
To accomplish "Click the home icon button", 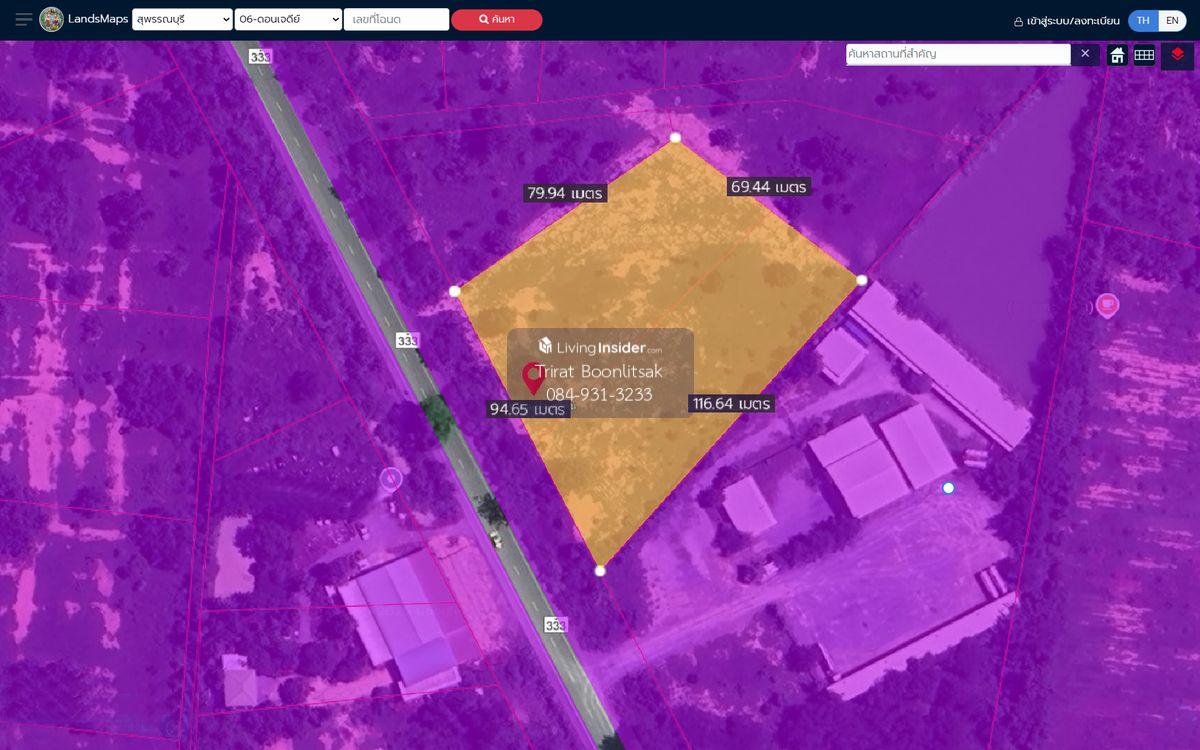I will (x=1117, y=55).
